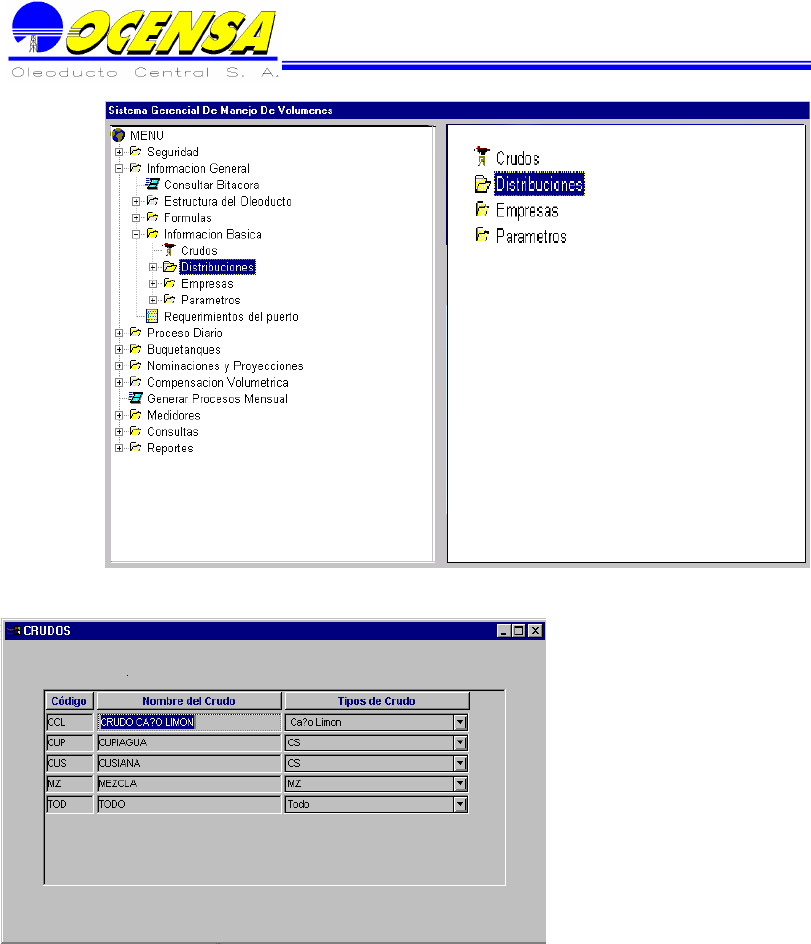Click the Buquetanques folder icon
The image size is (811, 944).
(x=135, y=349)
